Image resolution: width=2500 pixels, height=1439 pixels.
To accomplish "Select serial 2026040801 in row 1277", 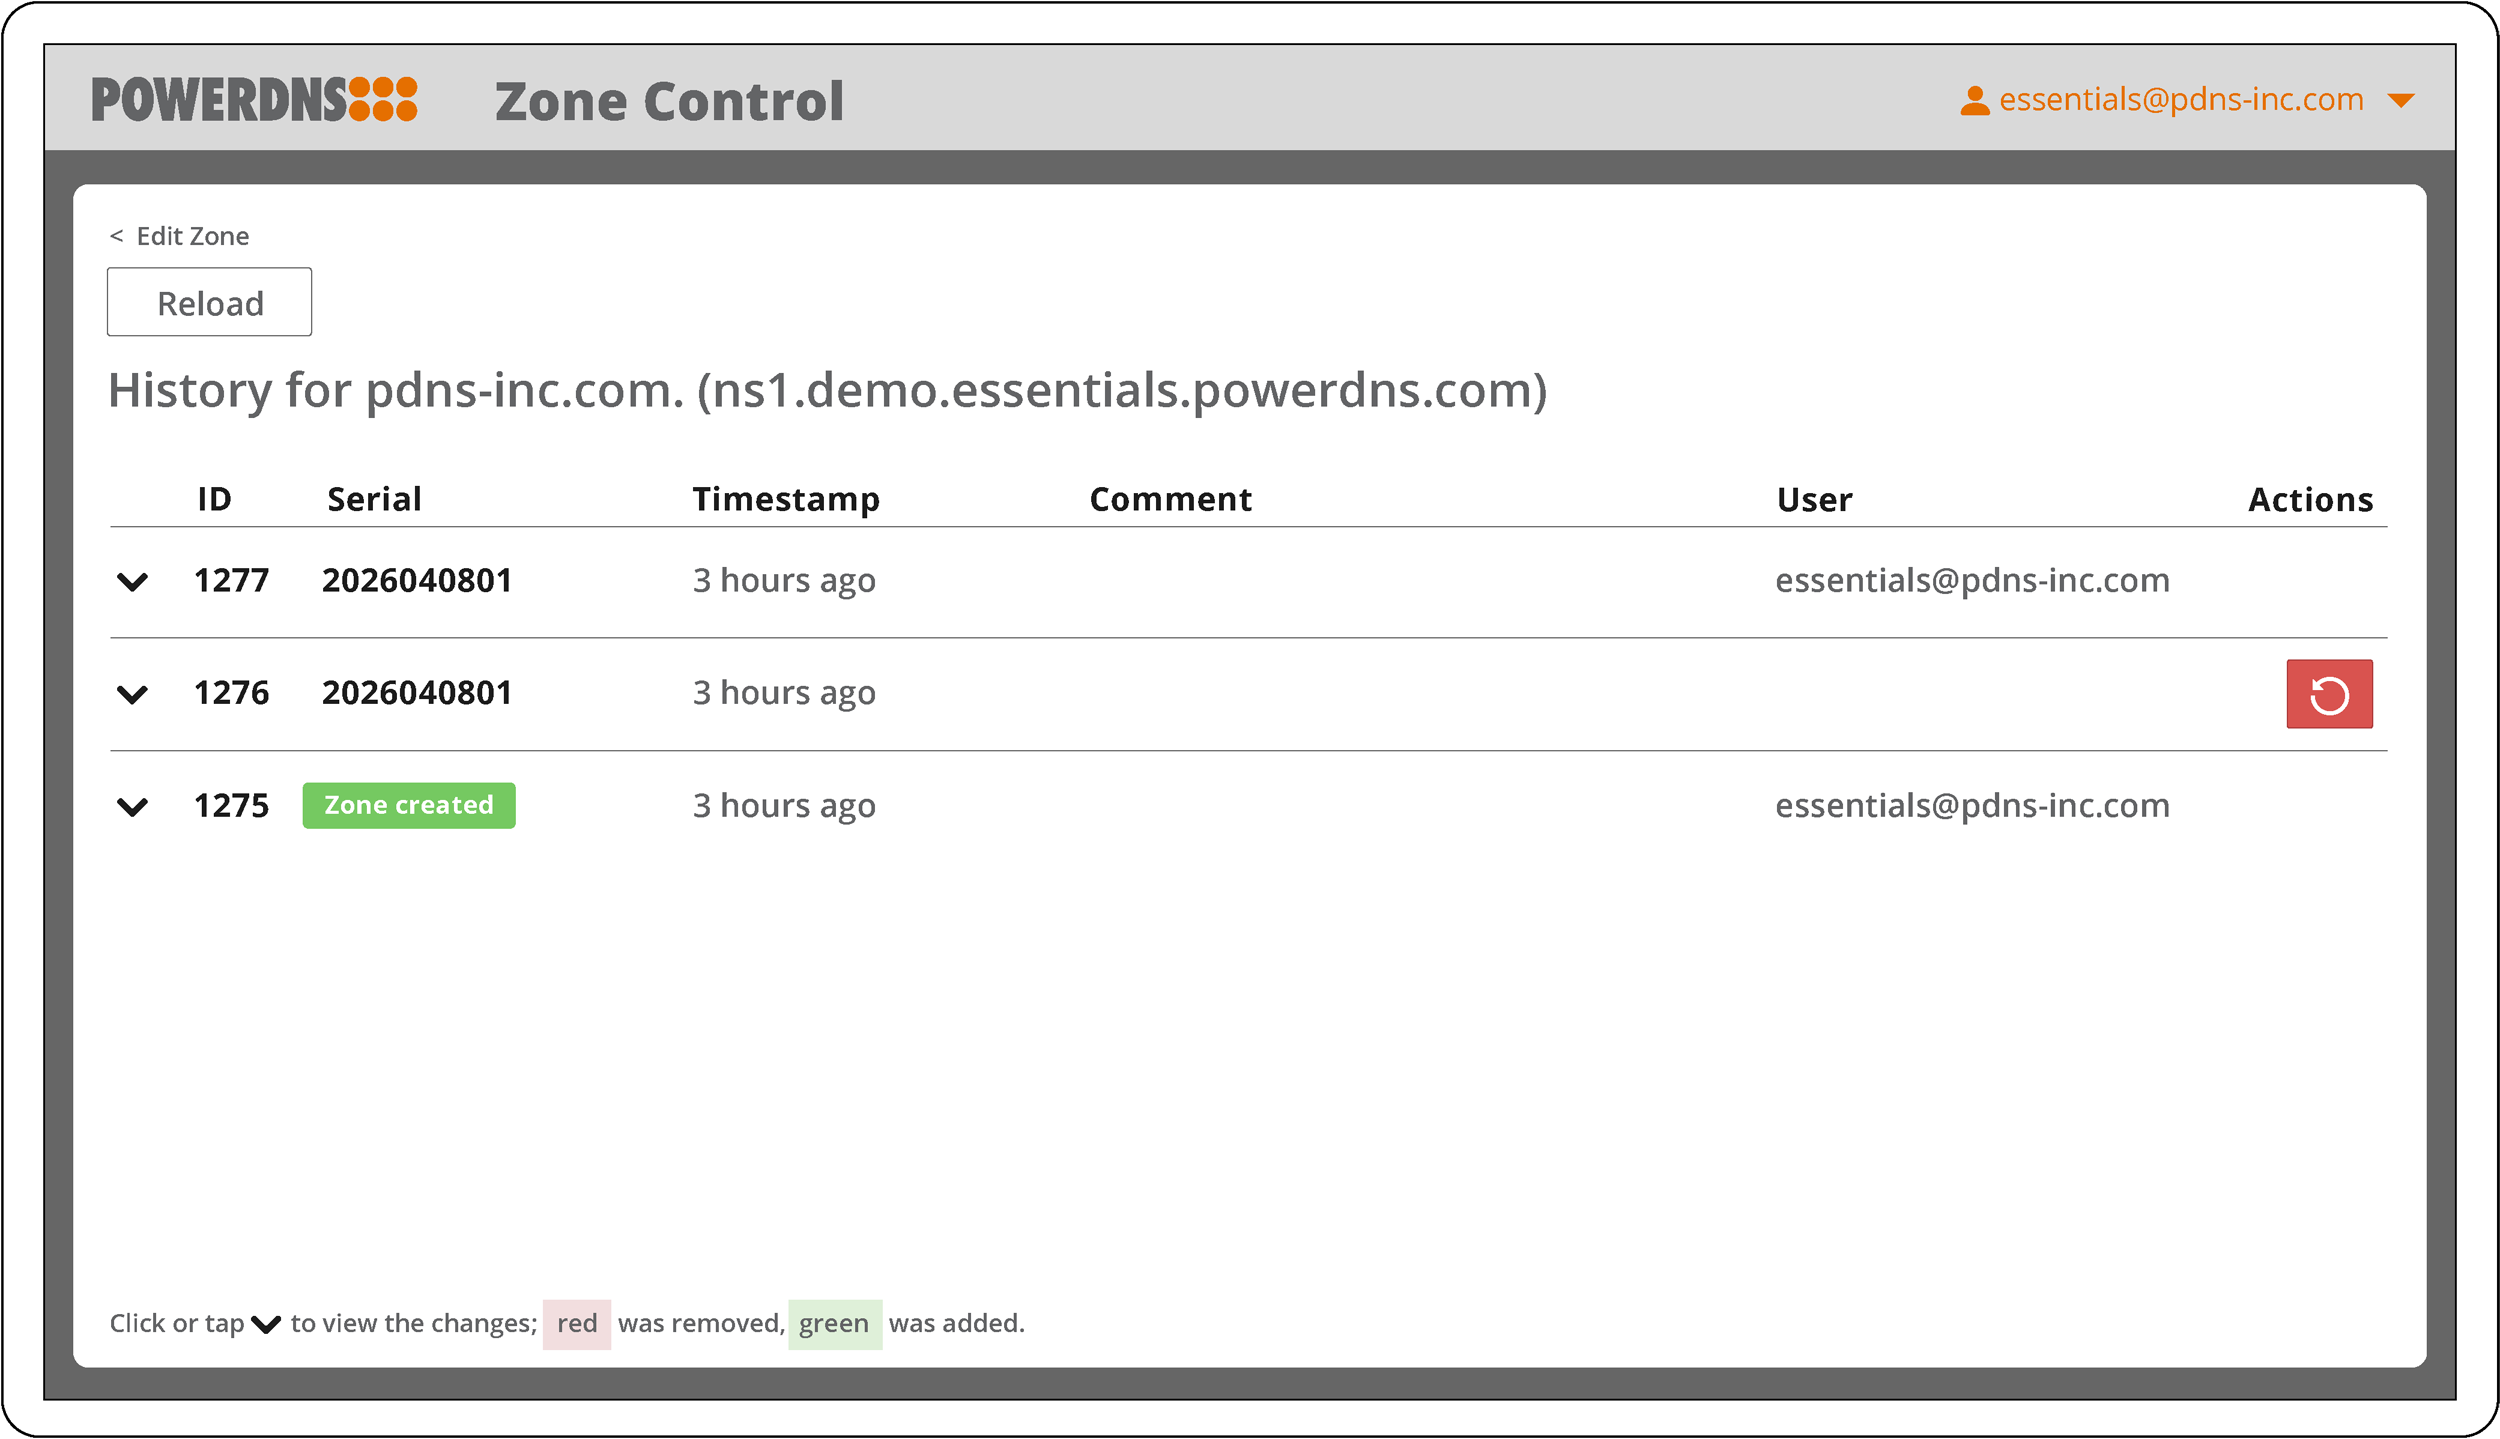I will 416,580.
